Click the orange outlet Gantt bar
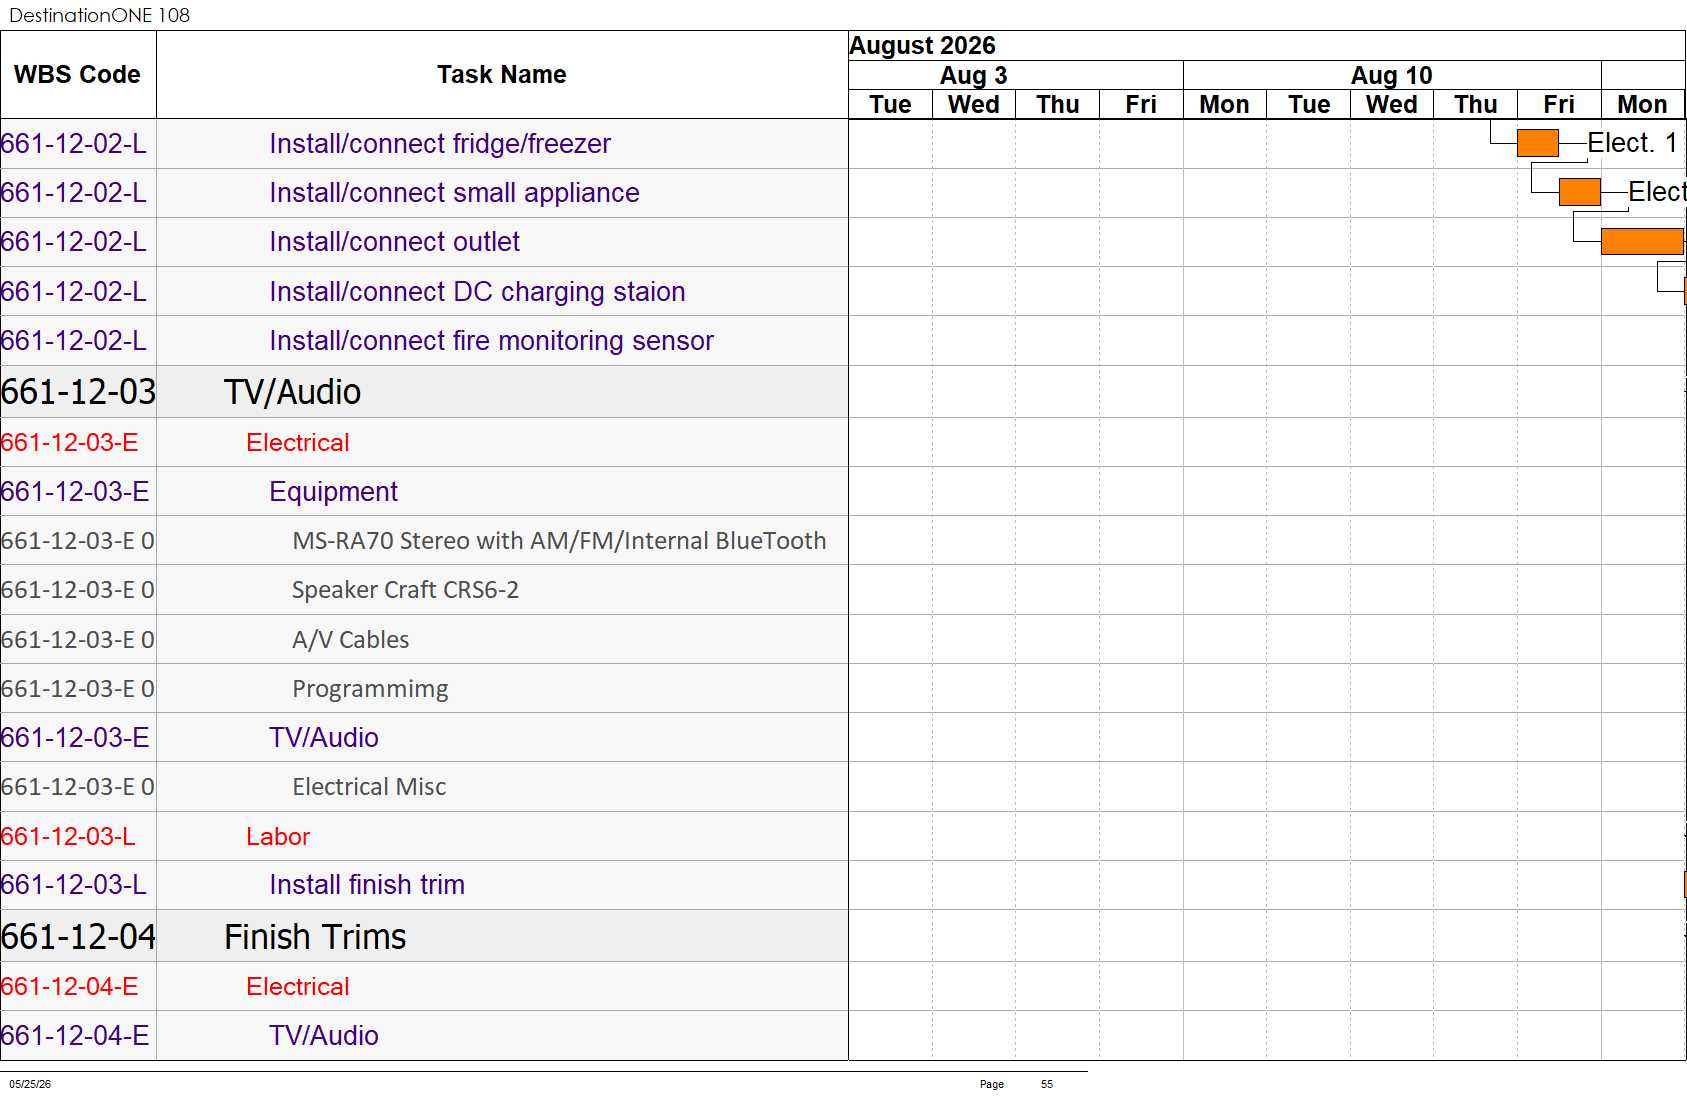 pyautogui.click(x=1642, y=241)
